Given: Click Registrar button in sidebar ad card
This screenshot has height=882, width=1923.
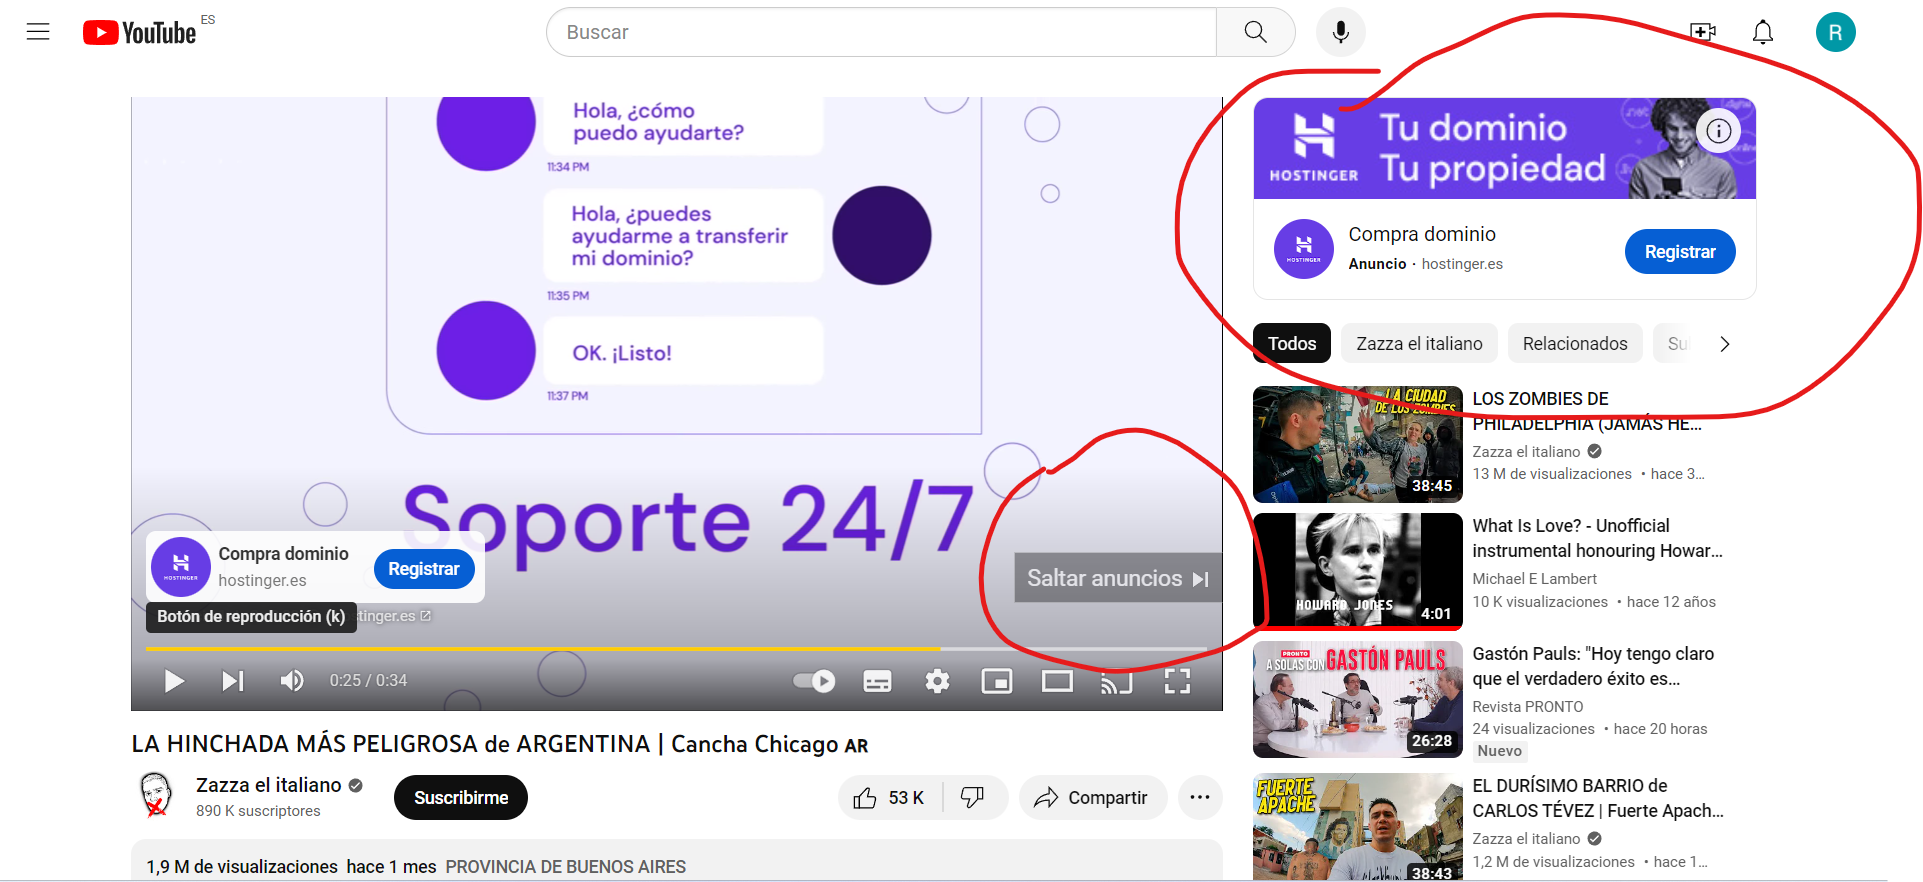Looking at the screenshot, I should point(1680,252).
